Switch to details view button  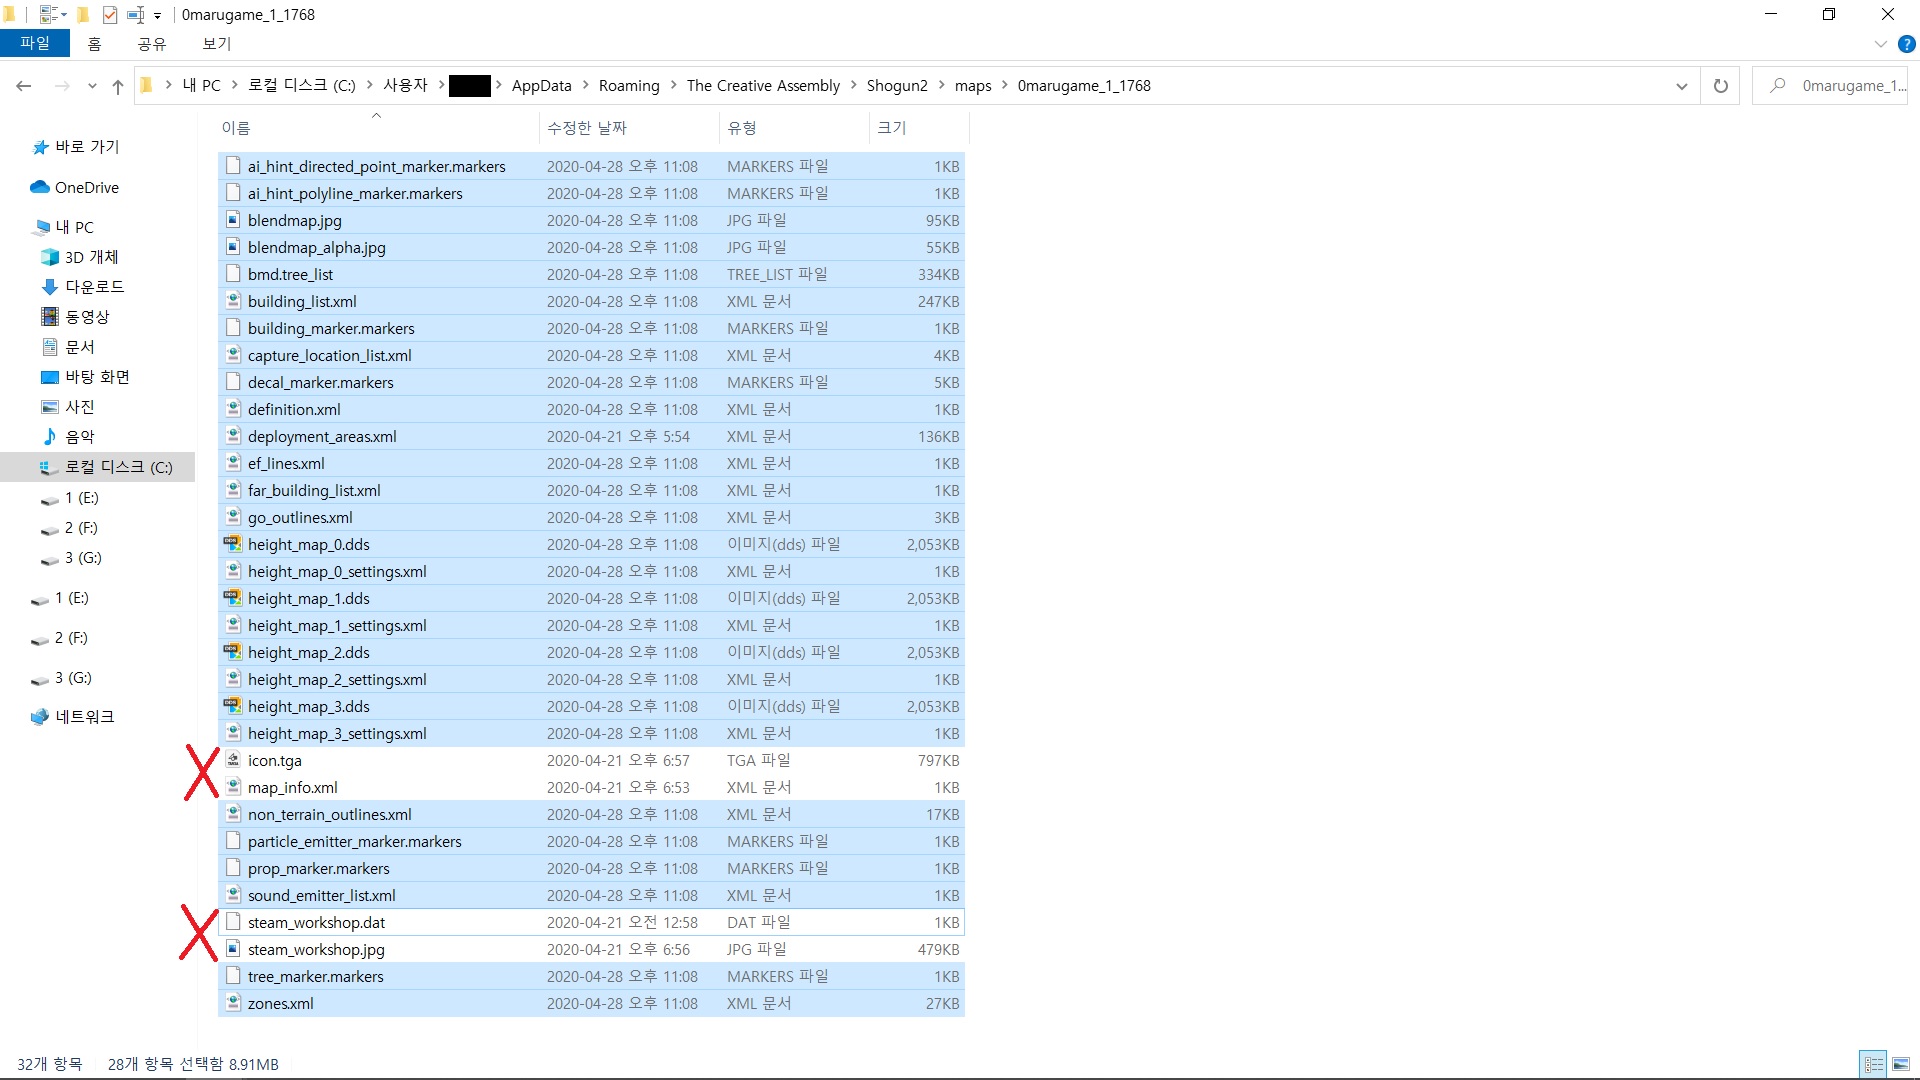coord(1874,1064)
